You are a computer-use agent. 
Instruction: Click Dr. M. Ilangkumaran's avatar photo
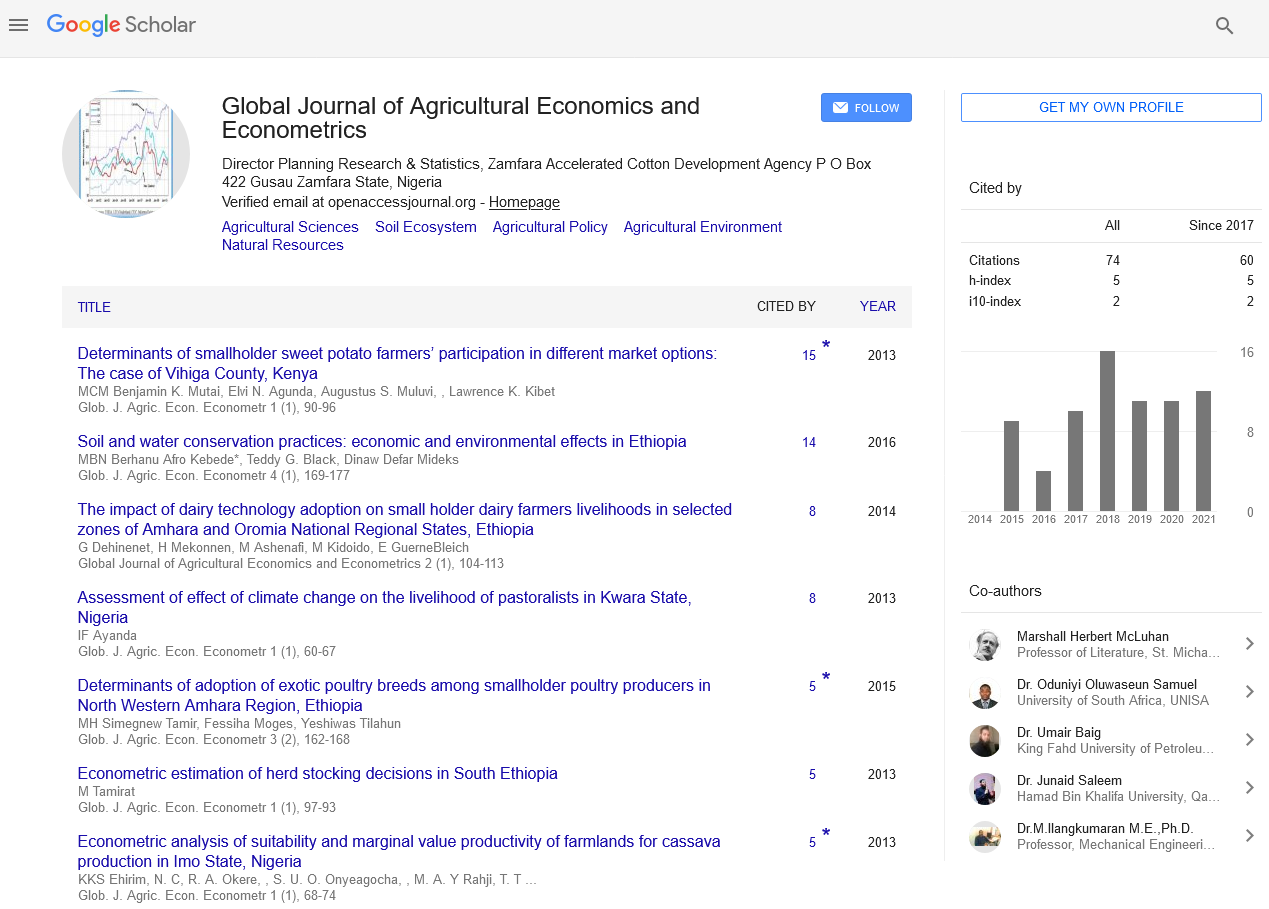tap(985, 837)
